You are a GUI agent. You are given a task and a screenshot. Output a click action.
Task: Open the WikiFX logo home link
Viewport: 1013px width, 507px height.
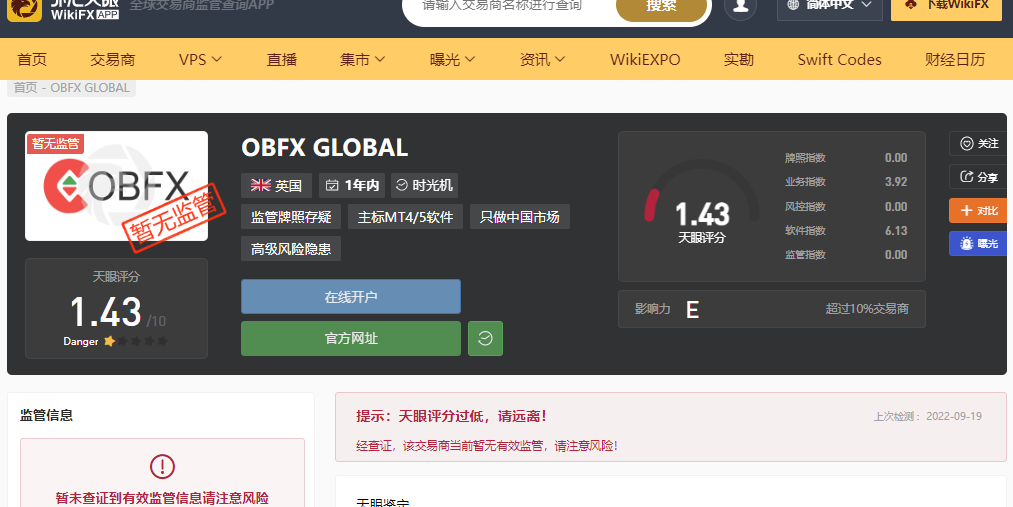point(63,8)
